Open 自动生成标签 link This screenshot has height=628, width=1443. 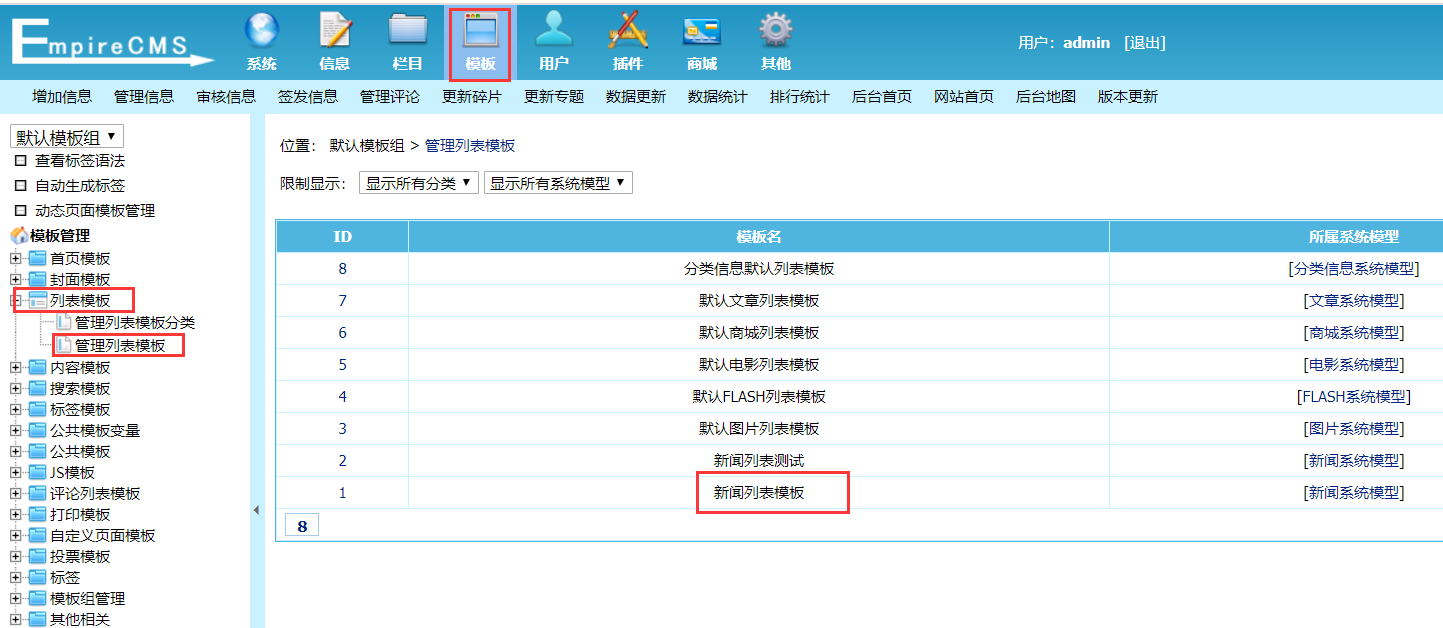pyautogui.click(x=80, y=185)
